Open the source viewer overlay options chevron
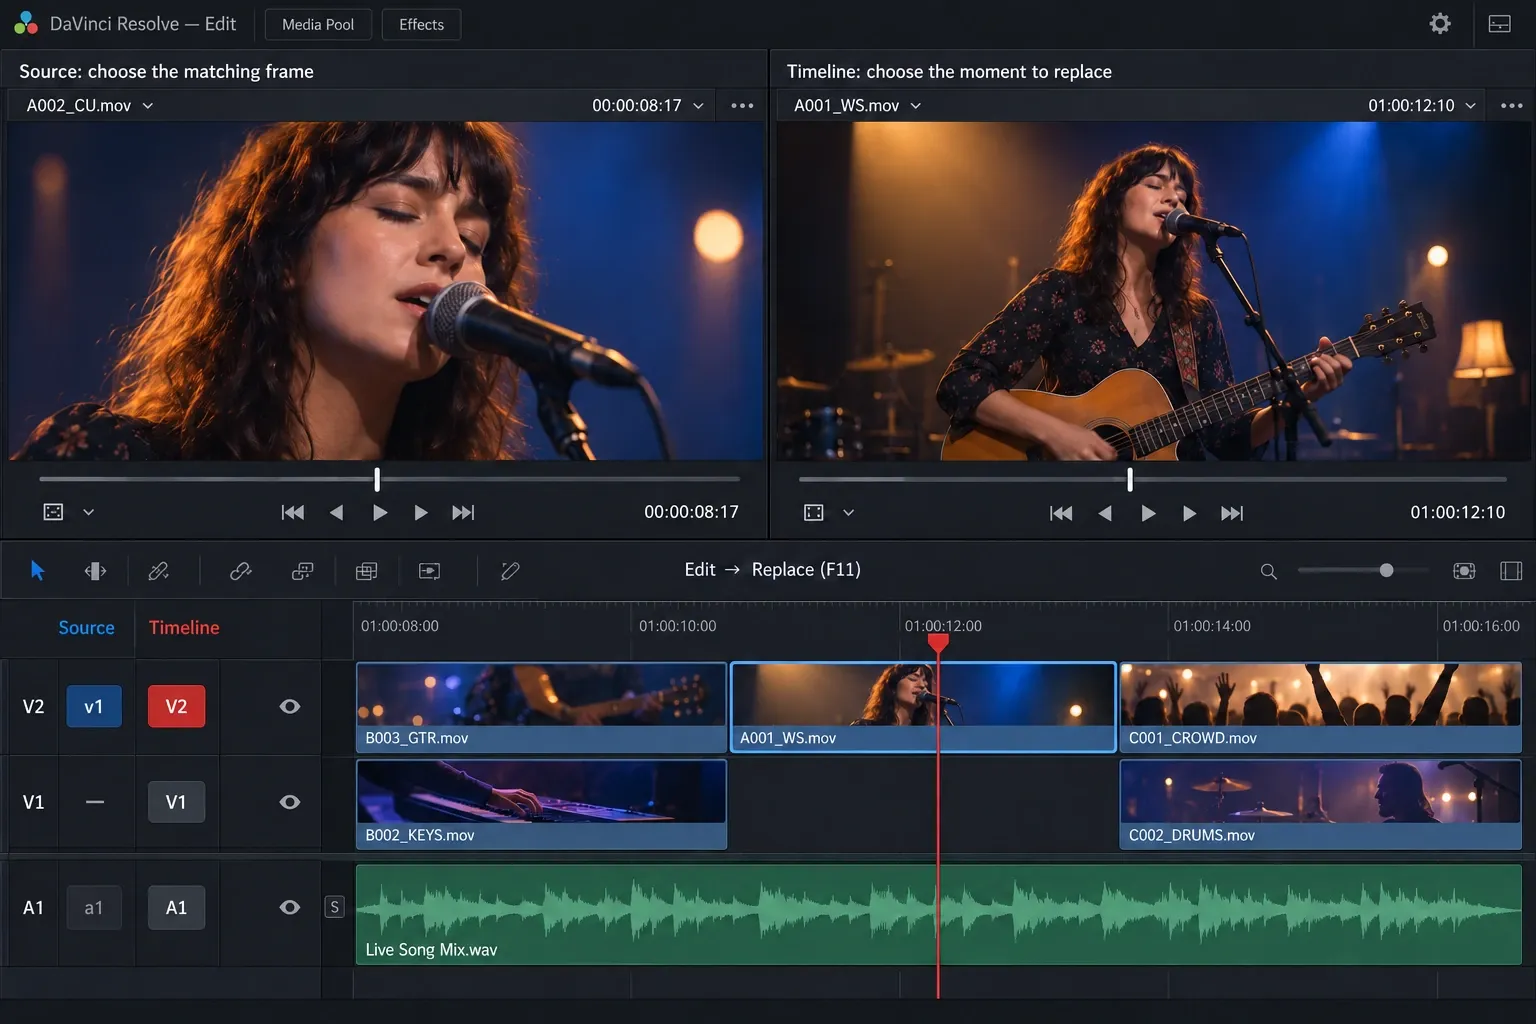 pos(88,512)
